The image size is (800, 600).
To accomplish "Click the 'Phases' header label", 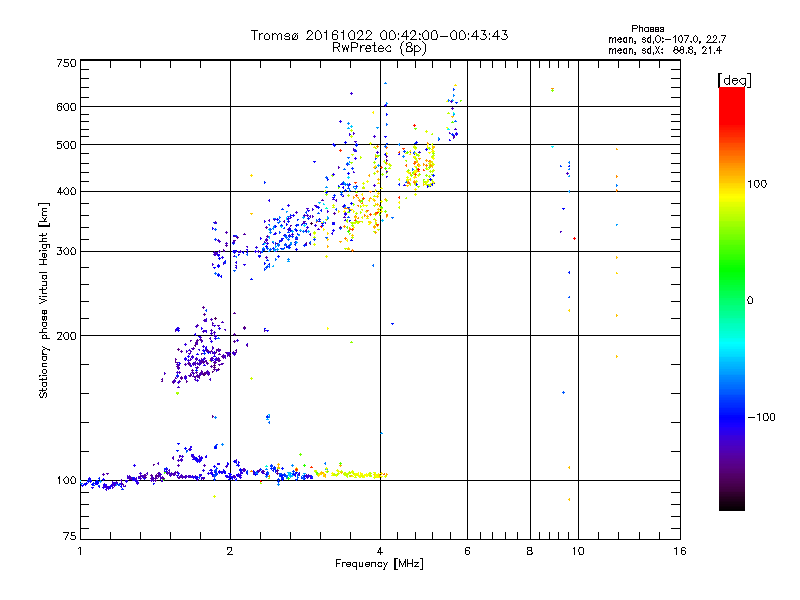I will point(647,29).
